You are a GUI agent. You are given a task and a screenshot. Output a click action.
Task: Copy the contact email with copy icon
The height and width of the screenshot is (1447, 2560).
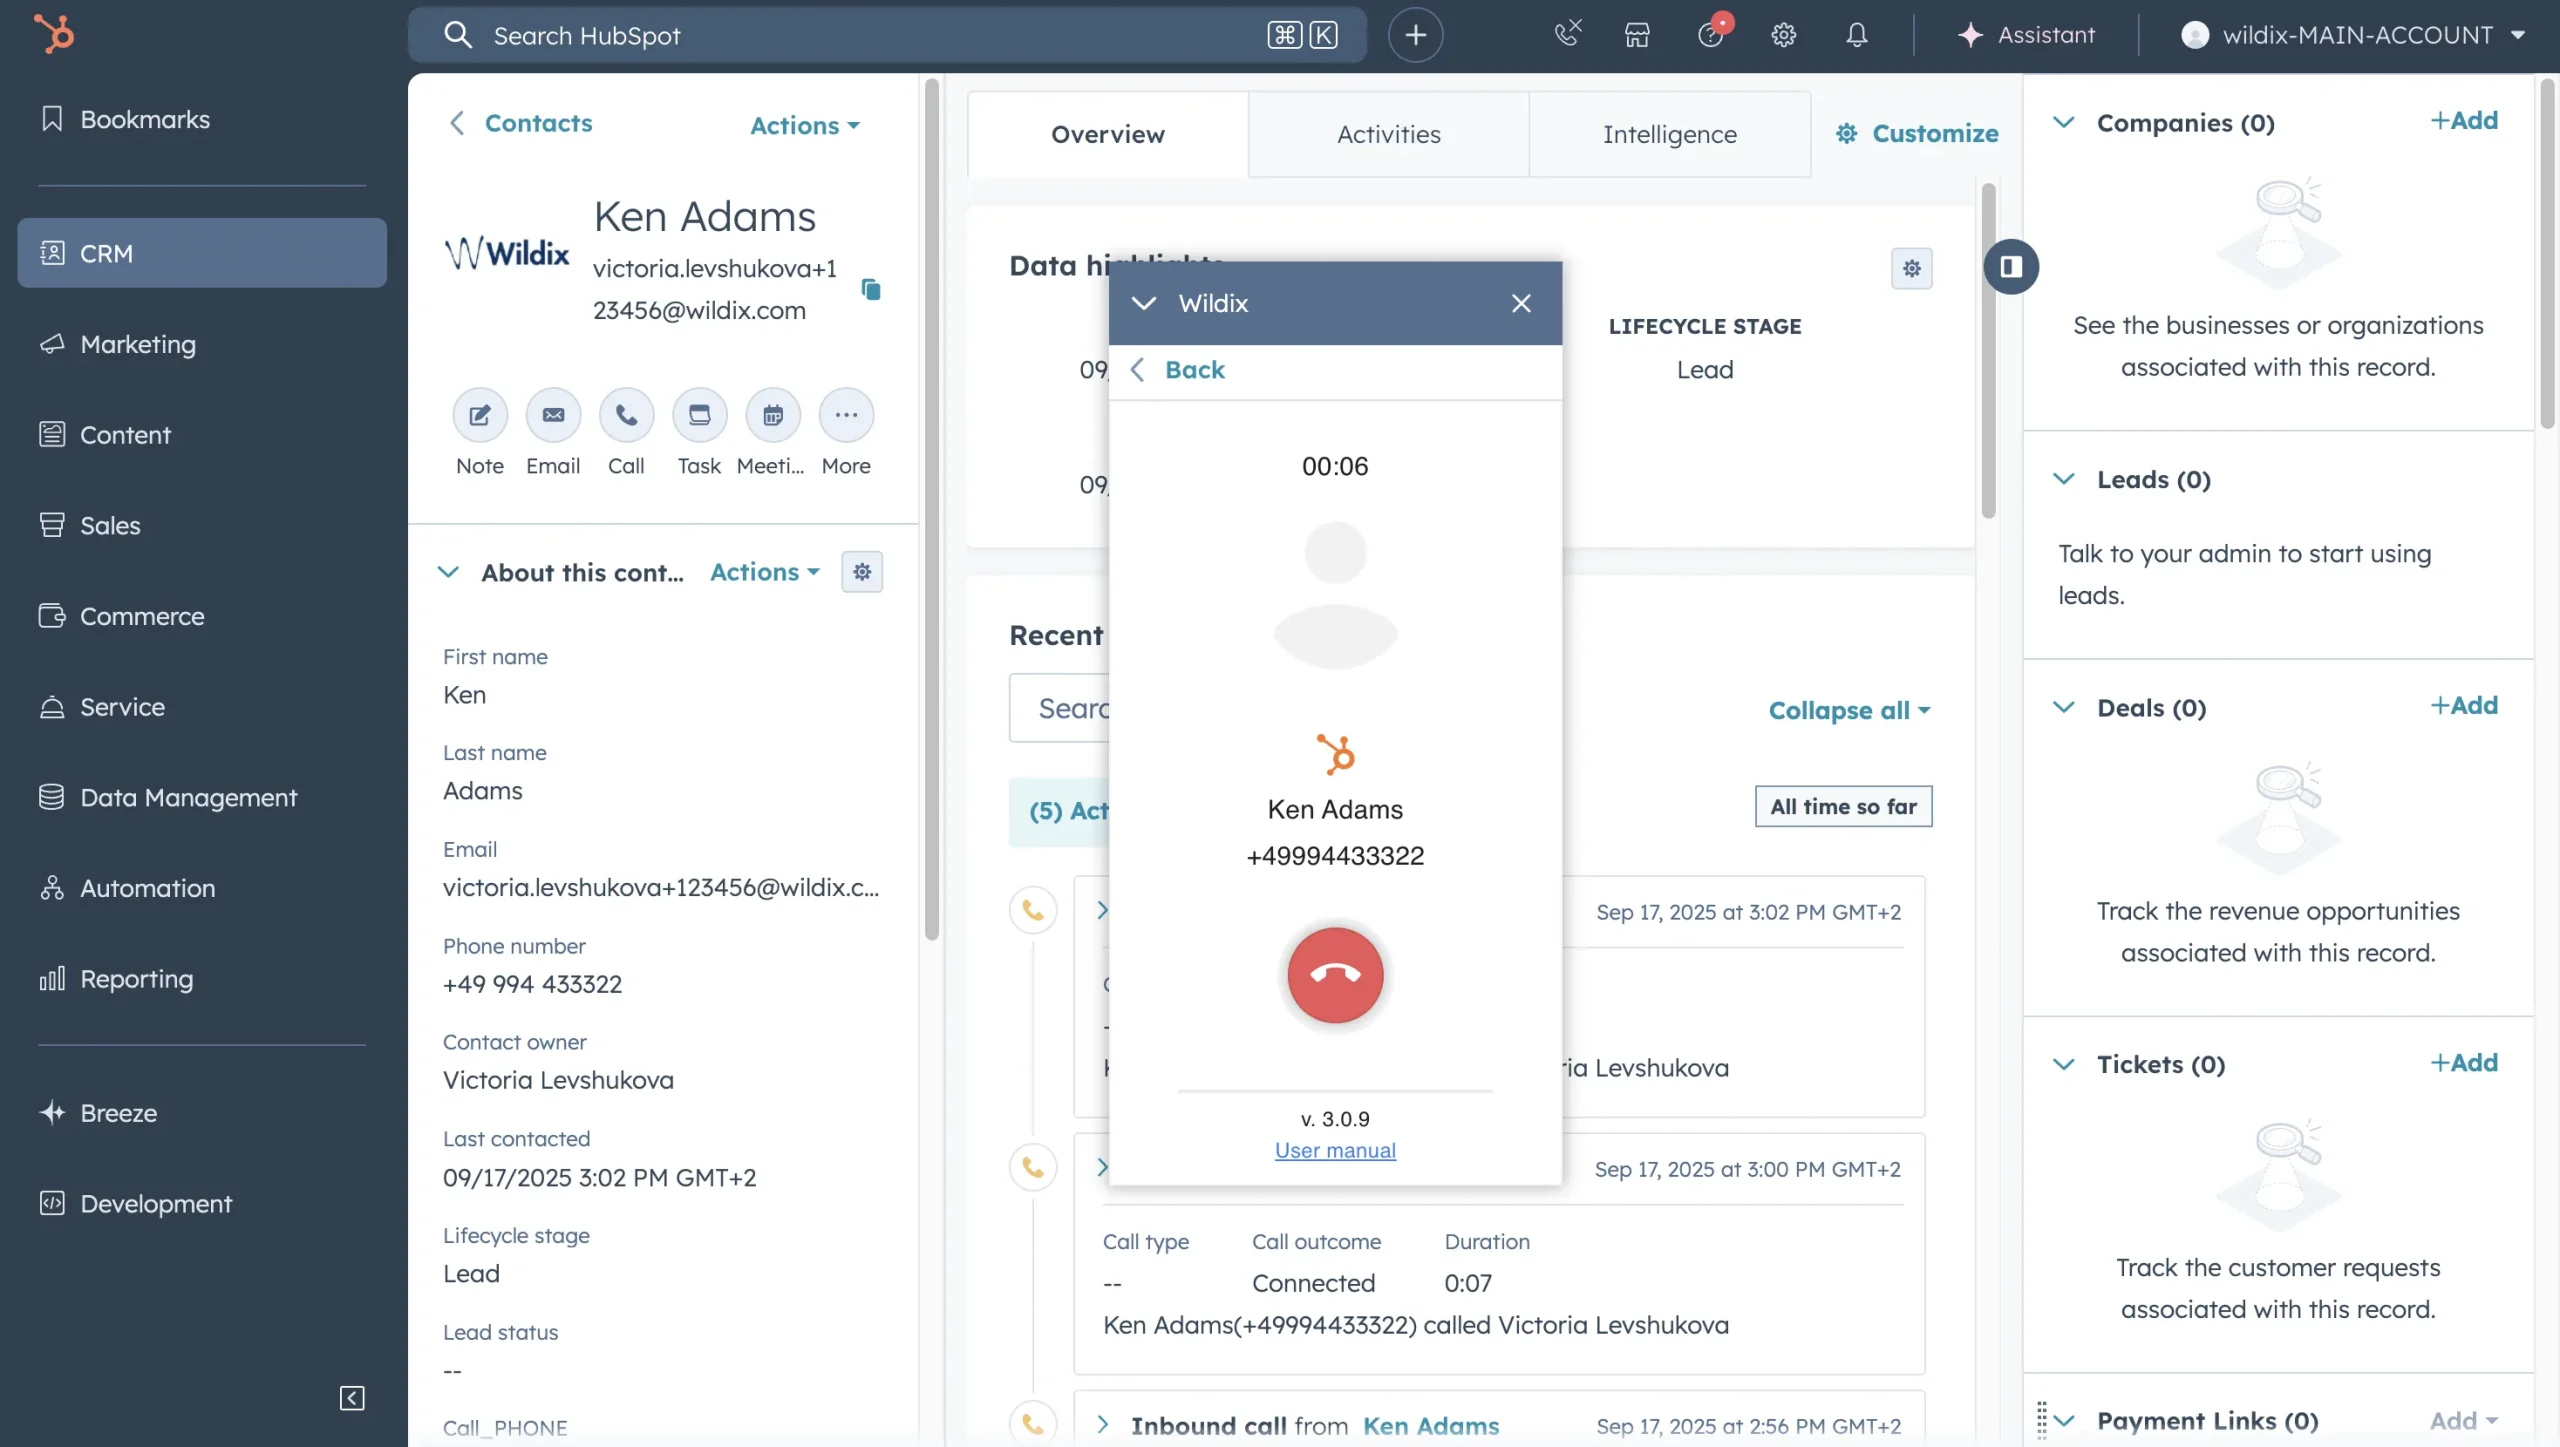coord(871,290)
